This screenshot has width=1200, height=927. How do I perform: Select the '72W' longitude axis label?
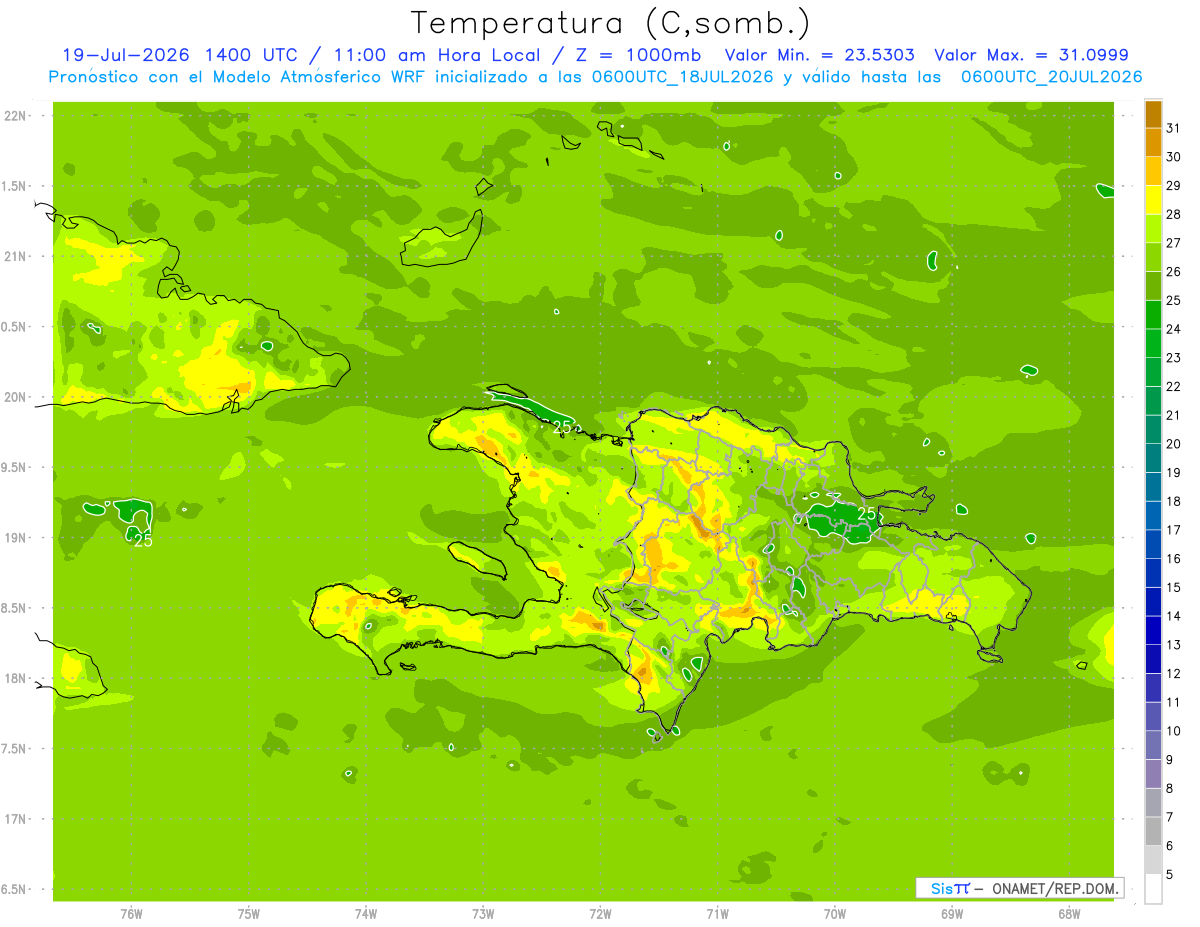click(x=600, y=914)
